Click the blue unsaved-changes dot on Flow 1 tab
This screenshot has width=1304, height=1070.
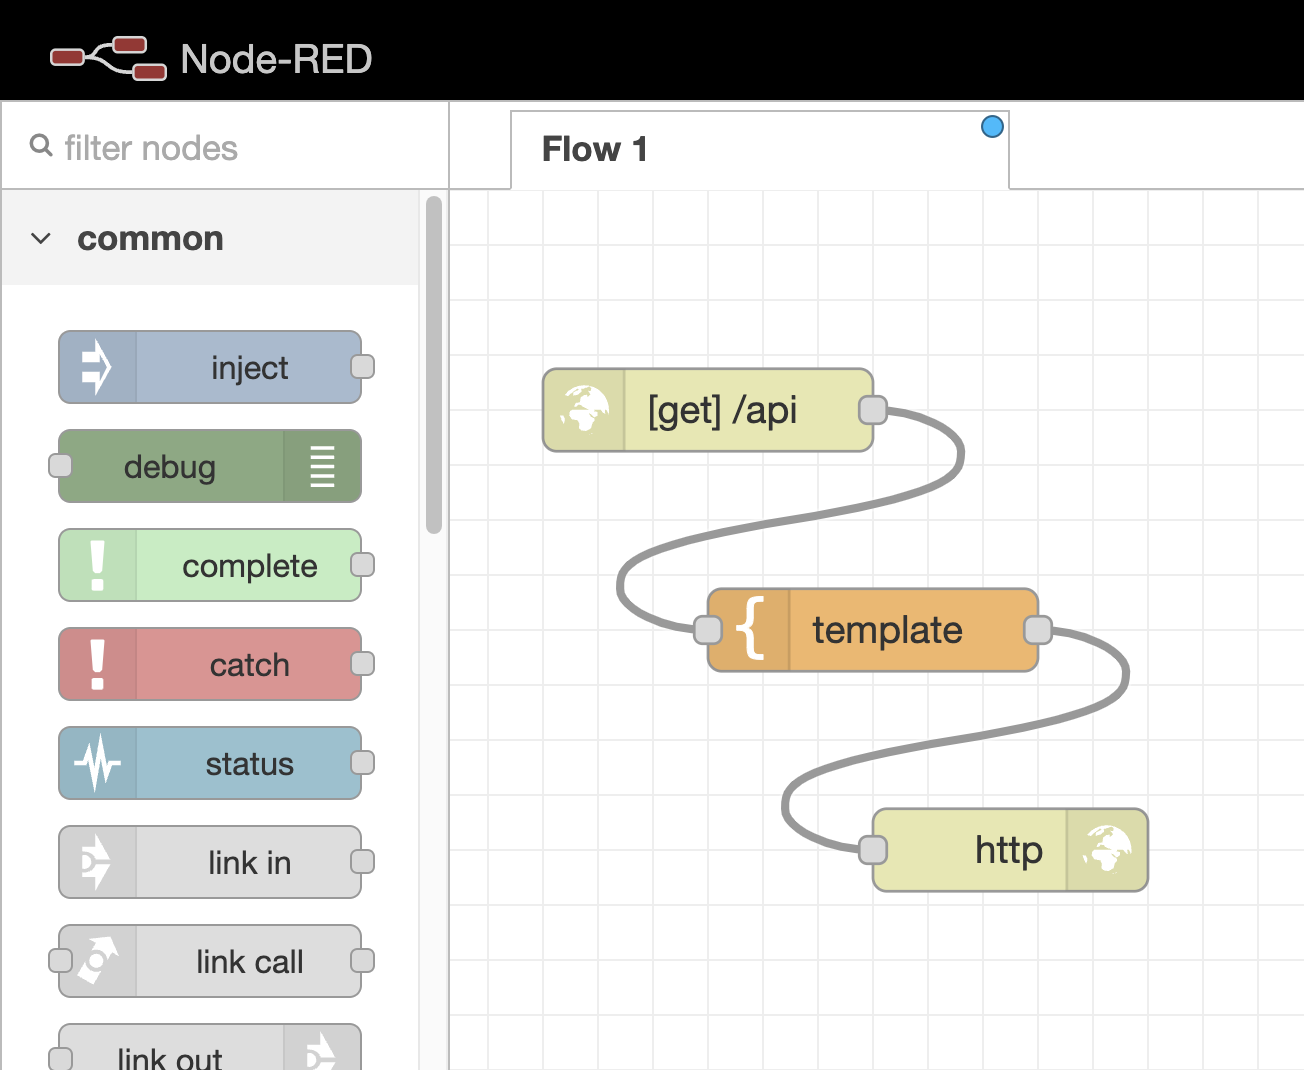(x=992, y=127)
